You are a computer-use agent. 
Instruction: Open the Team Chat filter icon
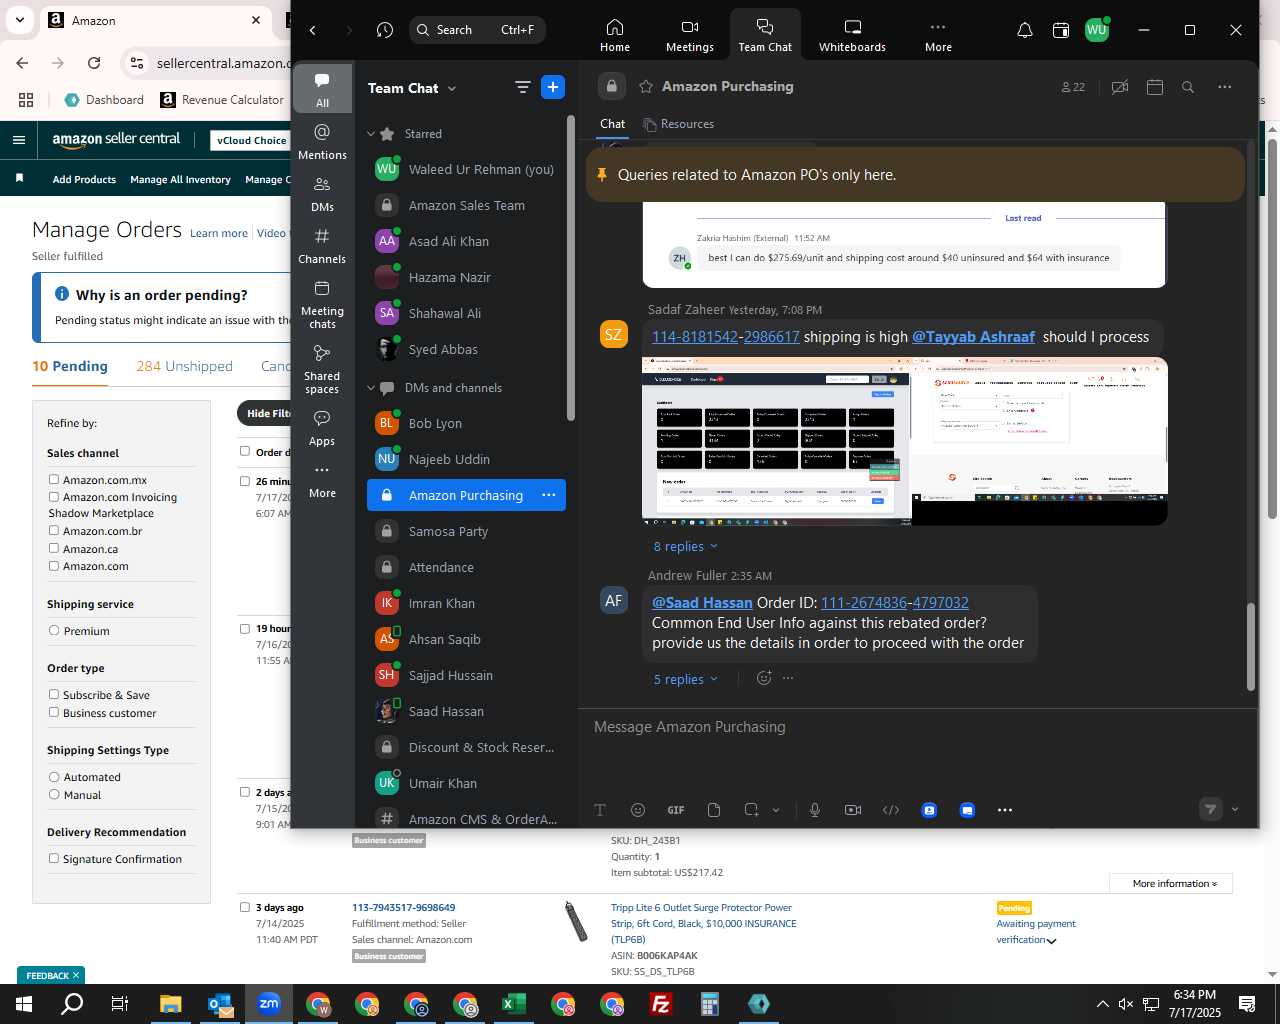click(x=522, y=88)
